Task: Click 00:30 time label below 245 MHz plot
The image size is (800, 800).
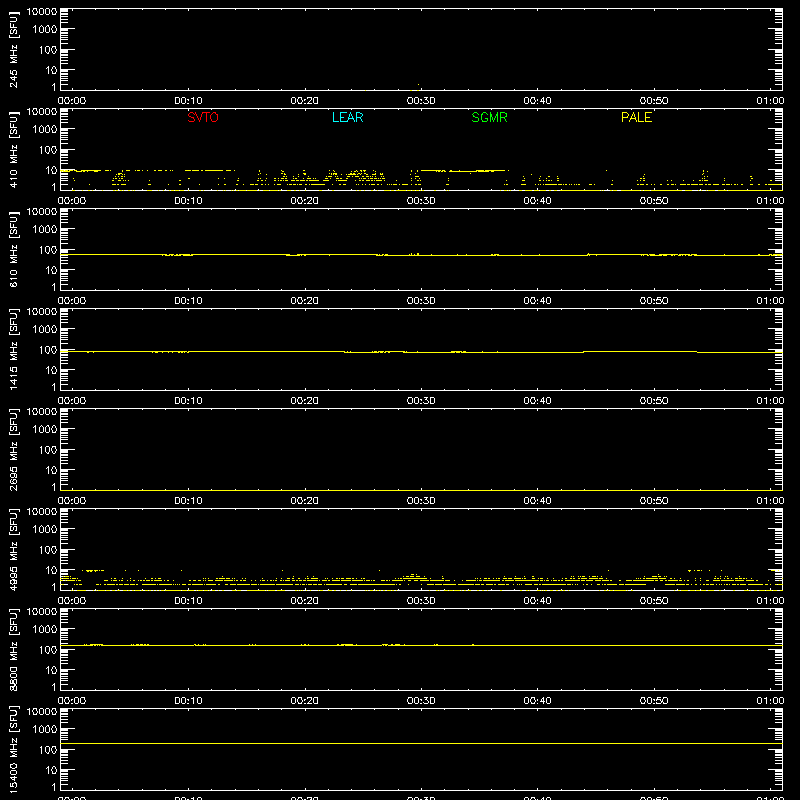Action: click(421, 101)
